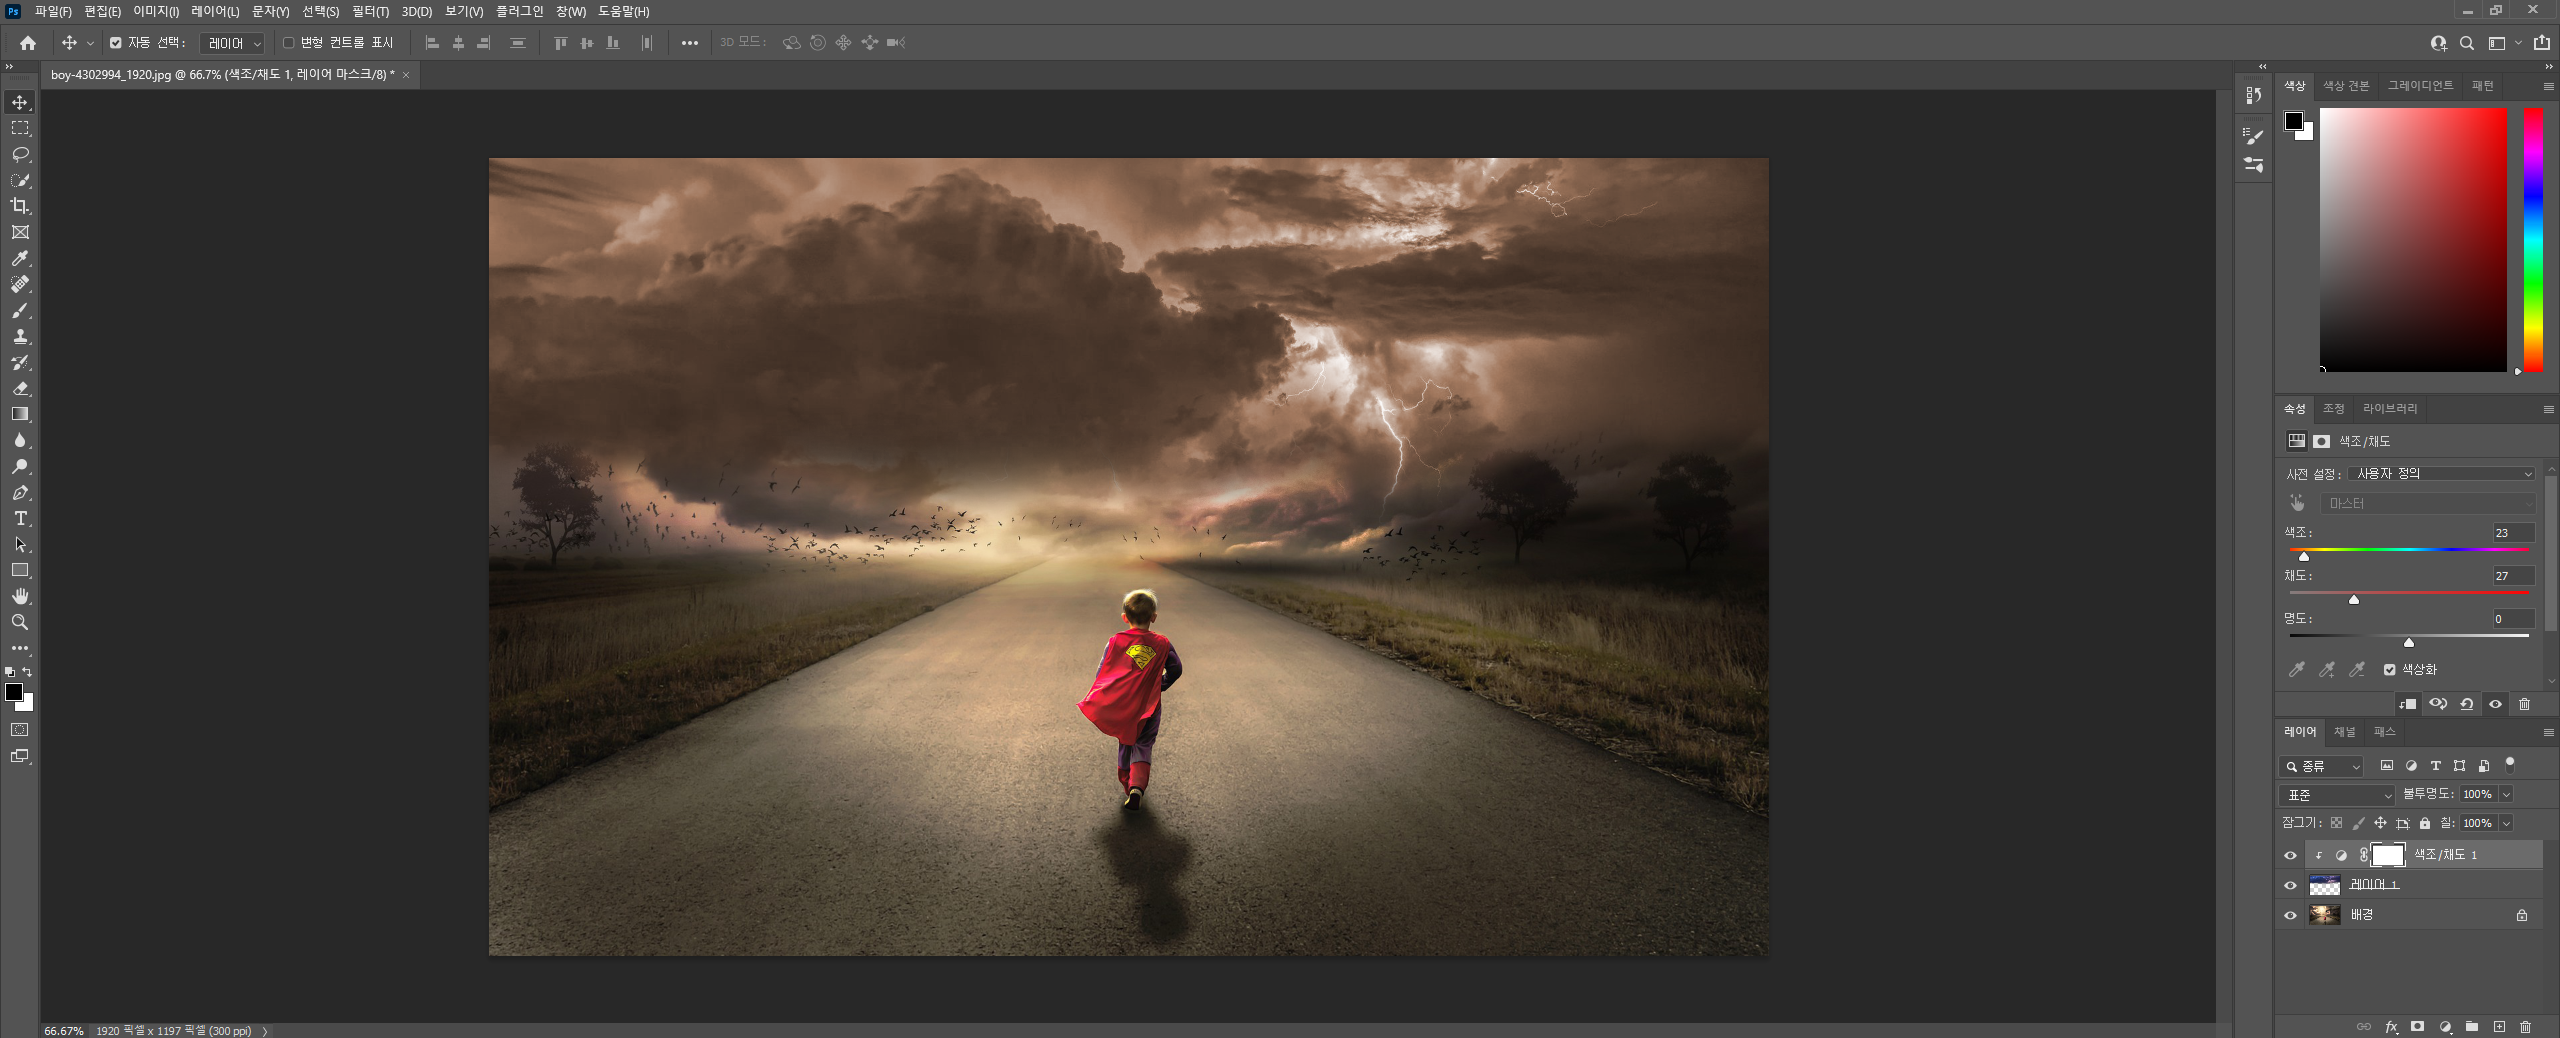Select the Zoom tool in toolbox
This screenshot has height=1038, width=2560.
click(20, 622)
